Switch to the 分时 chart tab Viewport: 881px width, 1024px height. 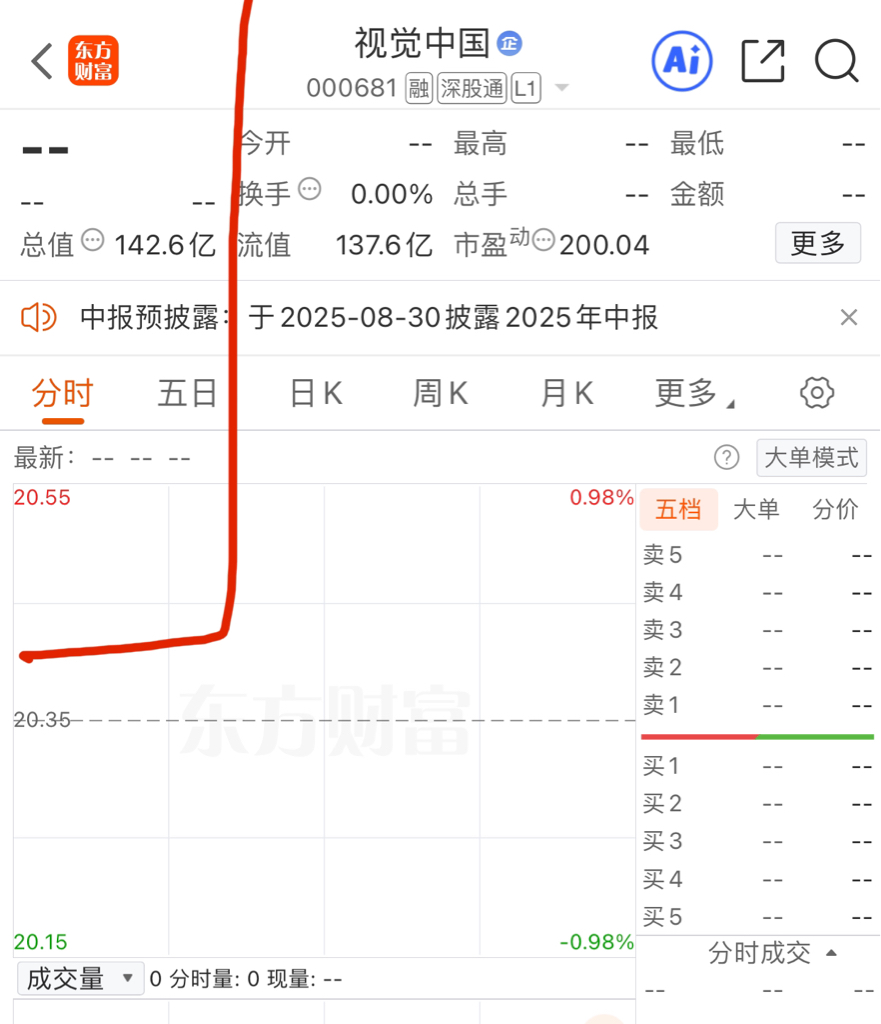(x=63, y=394)
